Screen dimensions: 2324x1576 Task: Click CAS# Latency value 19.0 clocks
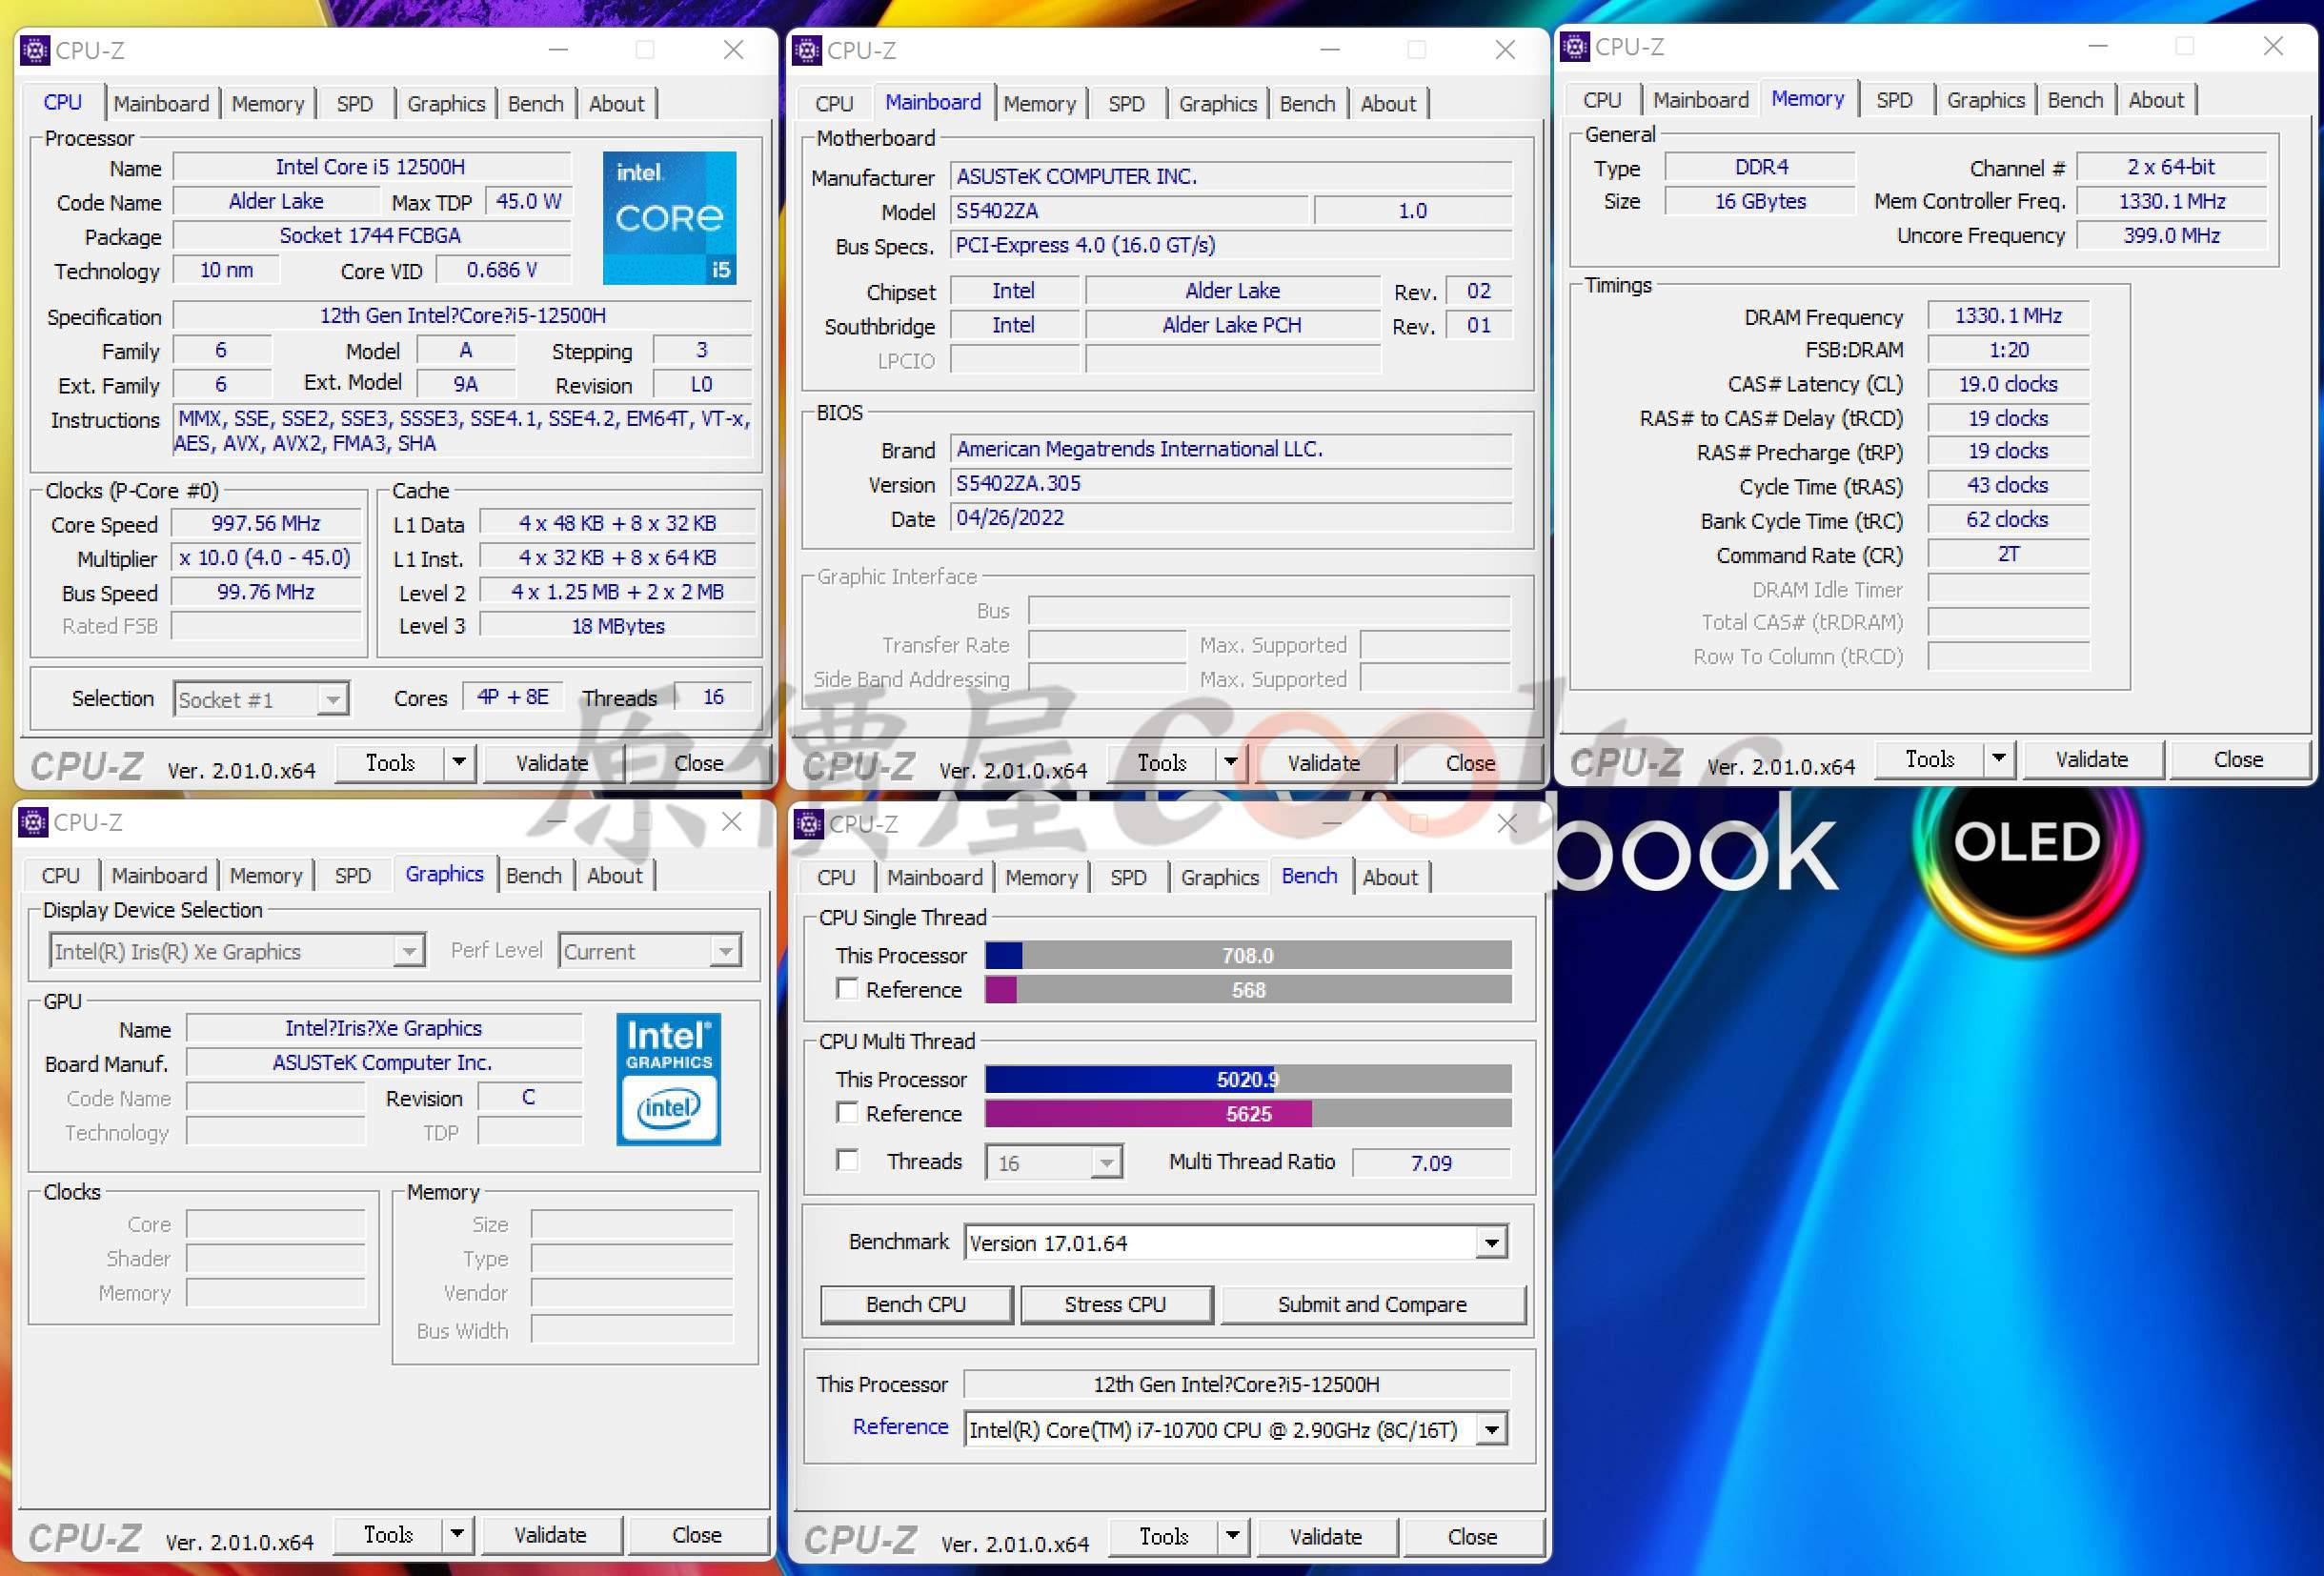[2008, 385]
